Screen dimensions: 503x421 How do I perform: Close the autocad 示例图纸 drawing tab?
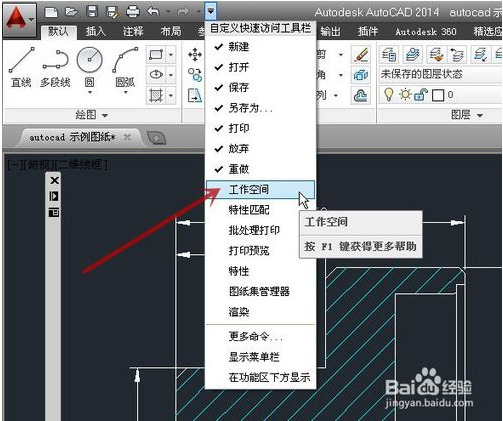127,137
